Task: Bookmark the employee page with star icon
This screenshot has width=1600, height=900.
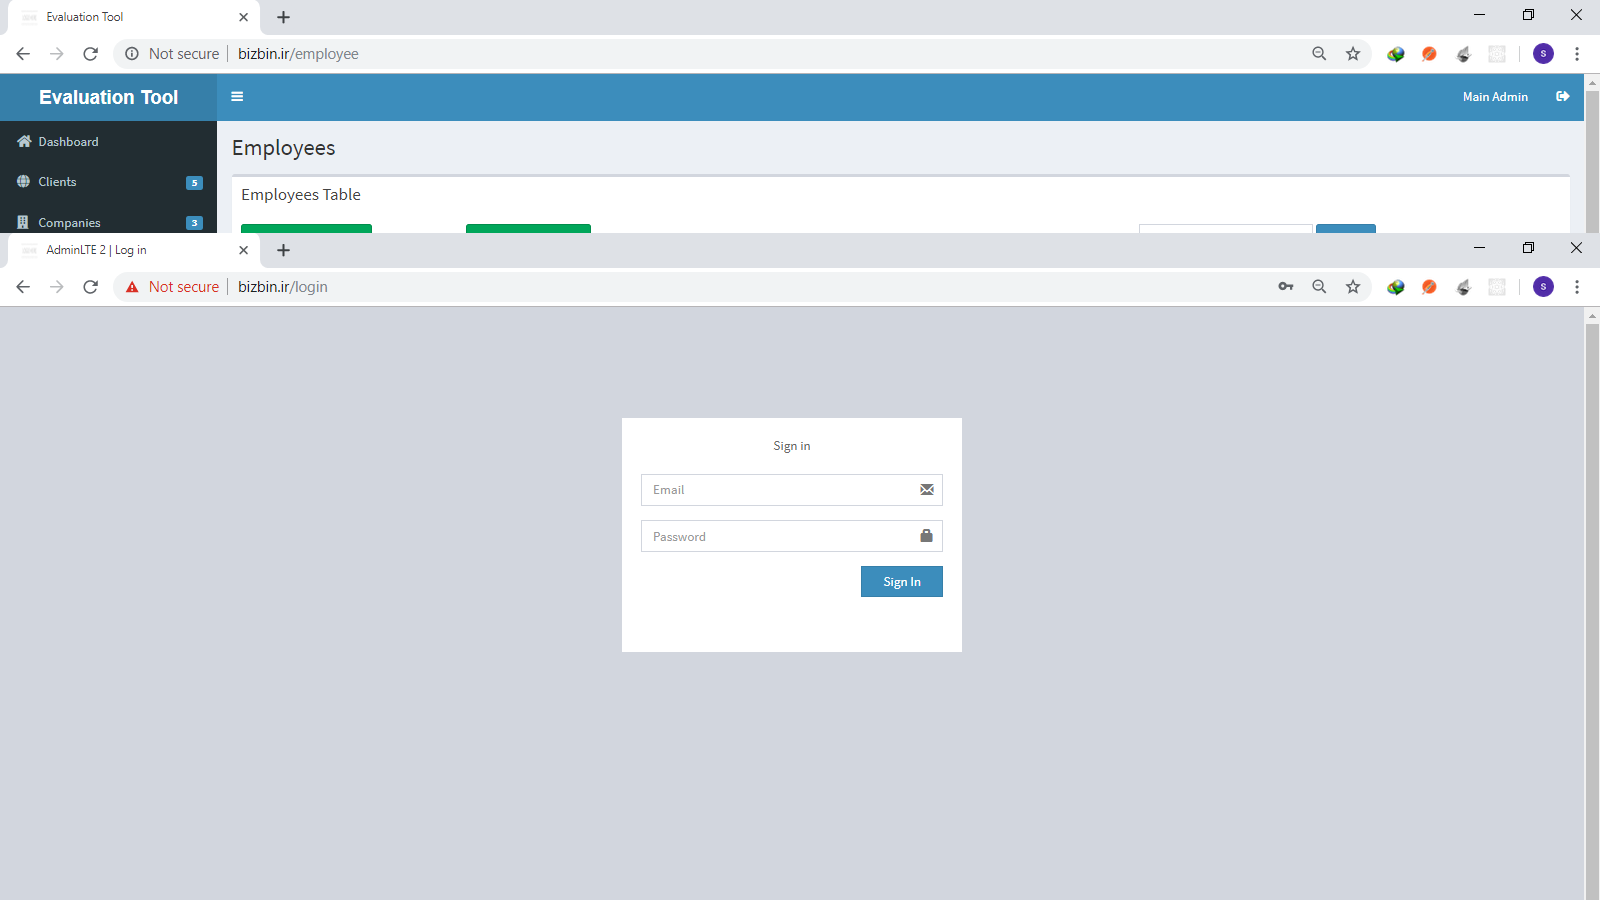Action: 1353,54
